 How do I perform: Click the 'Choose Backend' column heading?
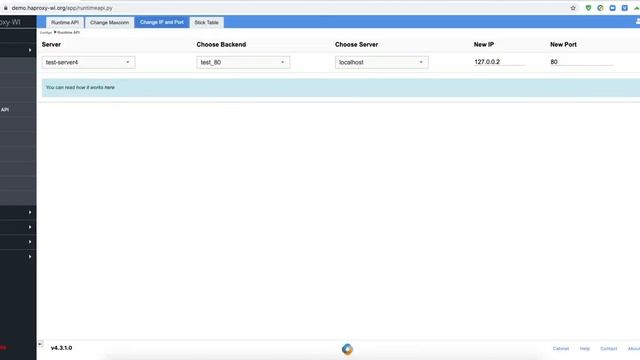pyautogui.click(x=221, y=44)
